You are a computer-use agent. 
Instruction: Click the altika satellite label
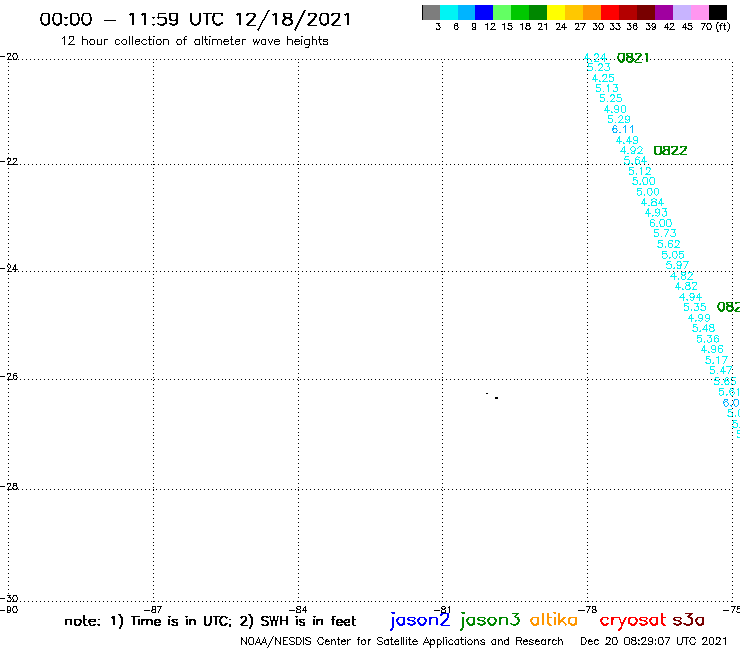[554, 620]
